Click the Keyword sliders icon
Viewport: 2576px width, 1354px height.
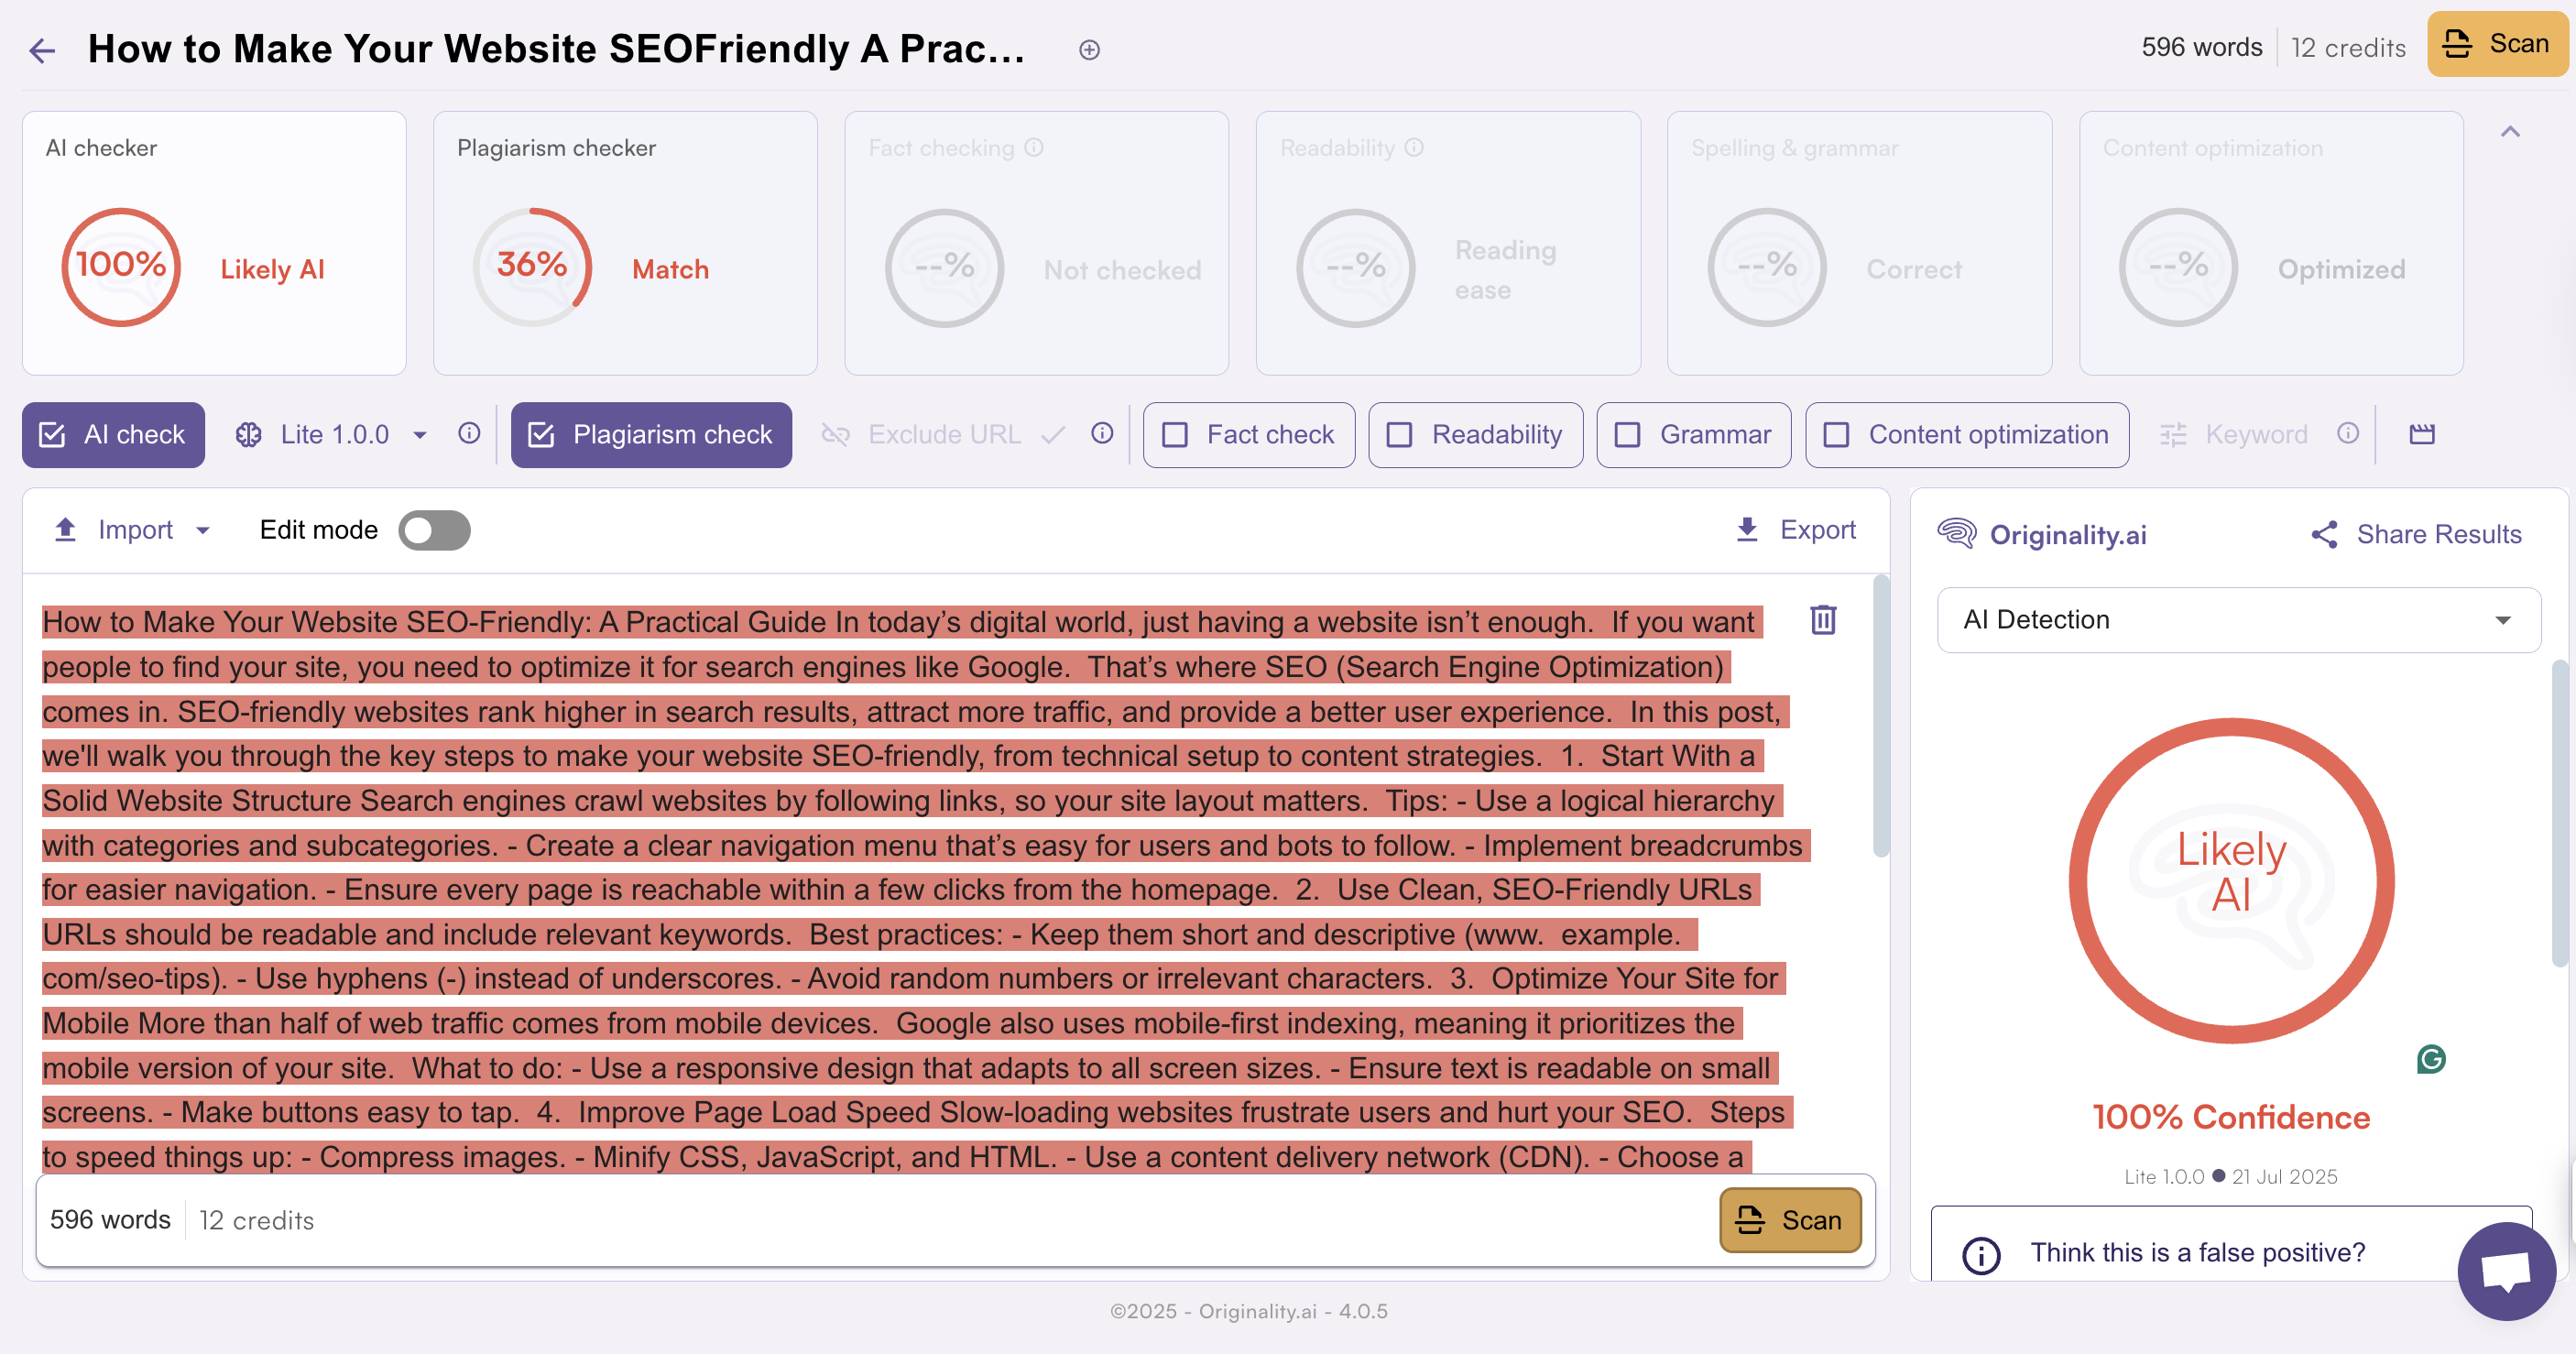[2173, 435]
